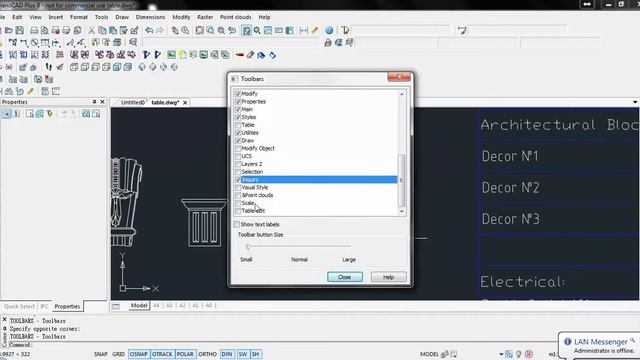Select the Selection toolbar list entry
The image size is (640, 360).
pos(252,172)
